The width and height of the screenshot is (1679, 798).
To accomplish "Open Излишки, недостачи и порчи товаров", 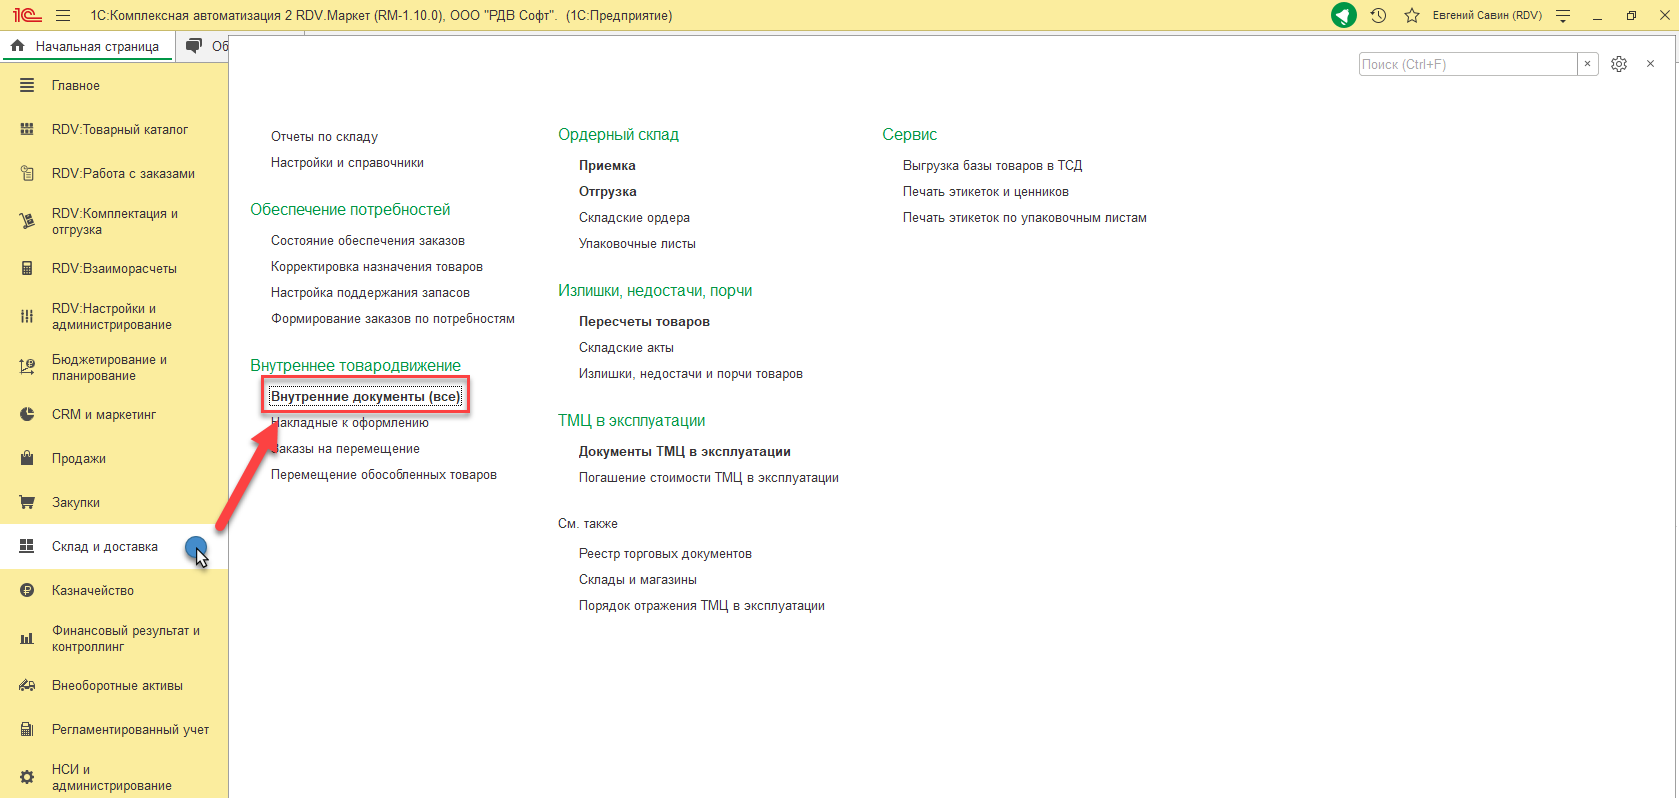I will [691, 374].
